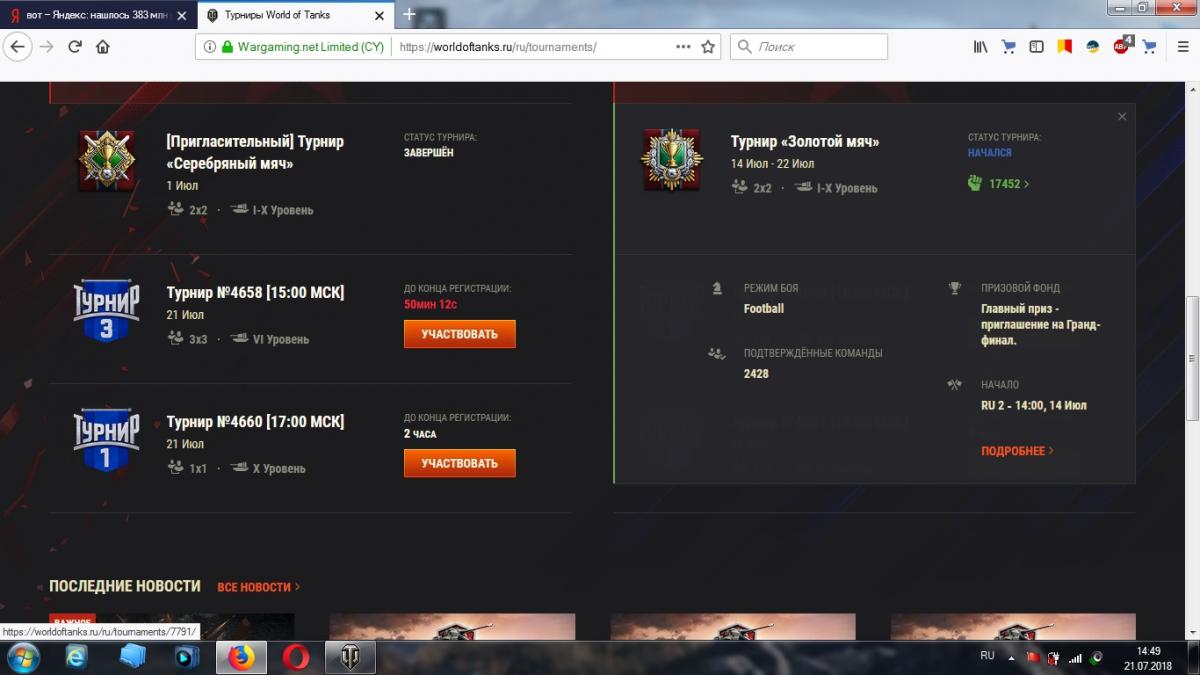Screen dimensions: 1200x675
Task: Open the Adblock Plus extension icon
Action: coord(1122,46)
